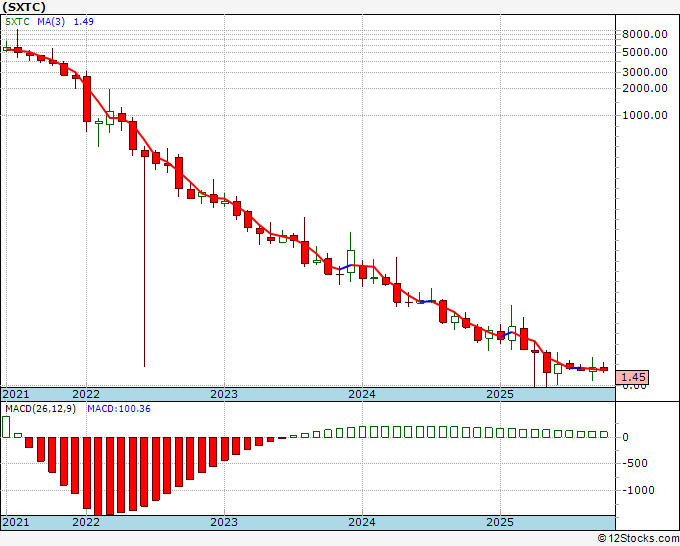Click the first green MACD bar in 2021

click(6, 427)
